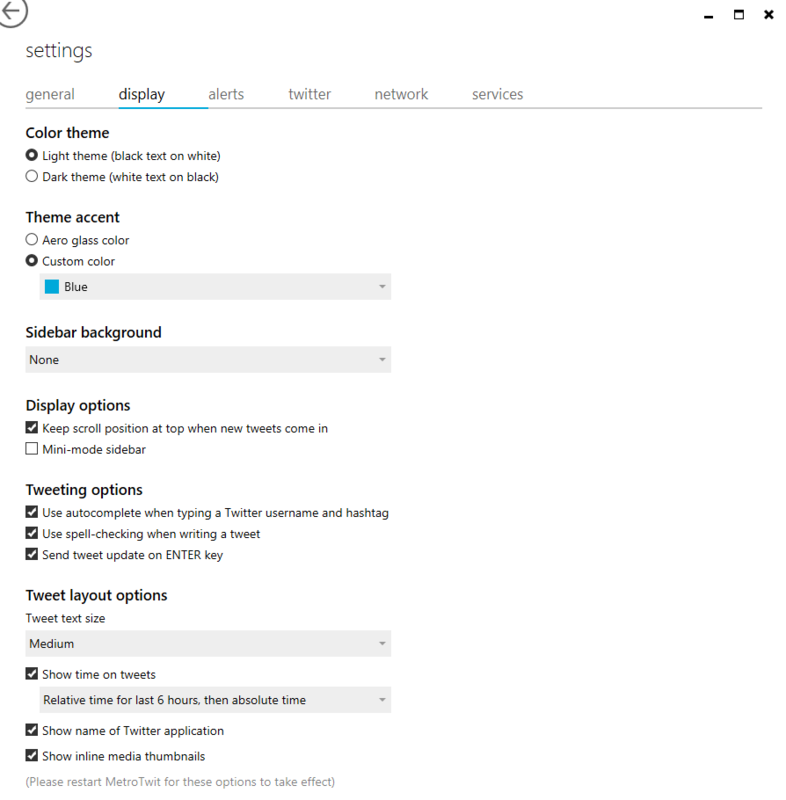Click the Color theme heading
The width and height of the screenshot is (786, 800).
coord(67,133)
